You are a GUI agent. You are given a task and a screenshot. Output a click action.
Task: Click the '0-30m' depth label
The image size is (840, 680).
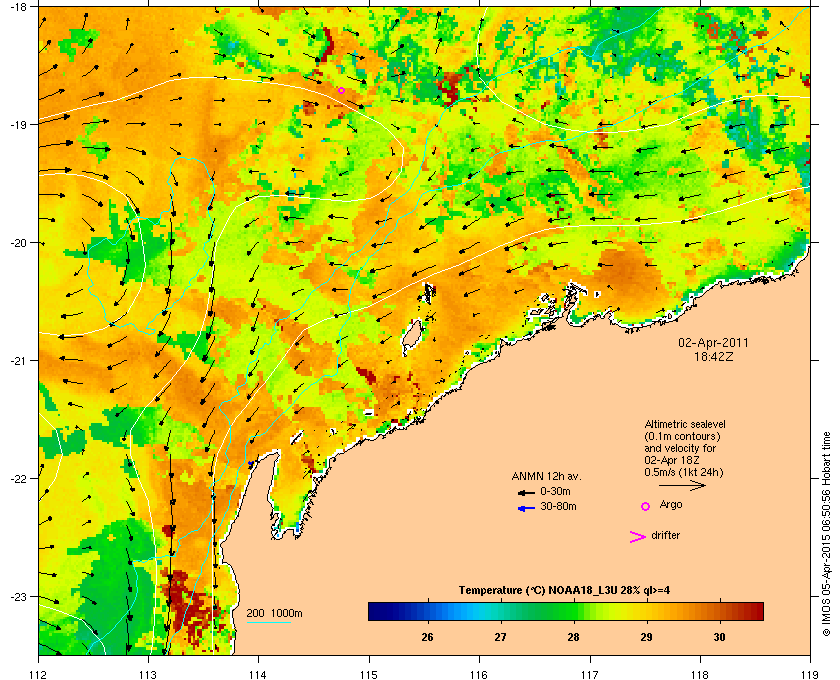click(555, 491)
